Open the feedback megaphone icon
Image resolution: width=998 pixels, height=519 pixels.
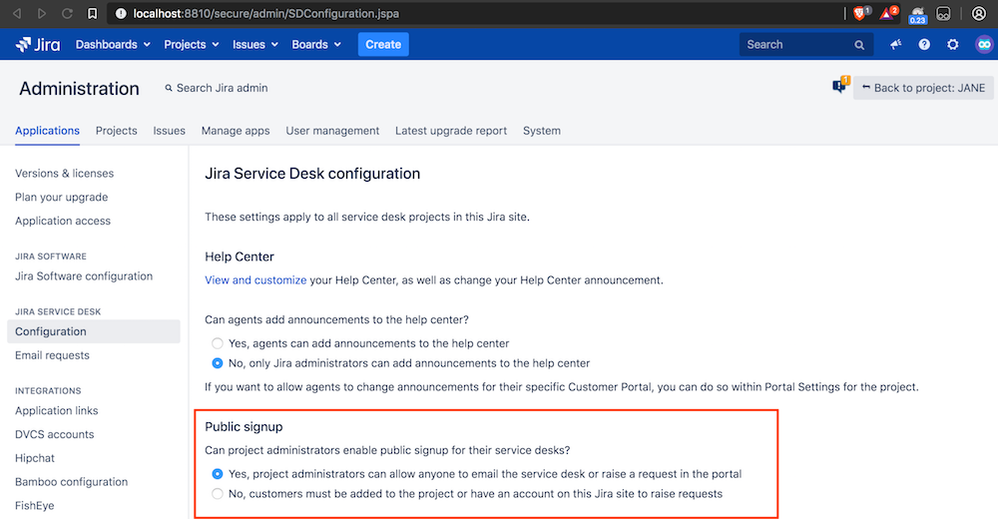tap(896, 45)
